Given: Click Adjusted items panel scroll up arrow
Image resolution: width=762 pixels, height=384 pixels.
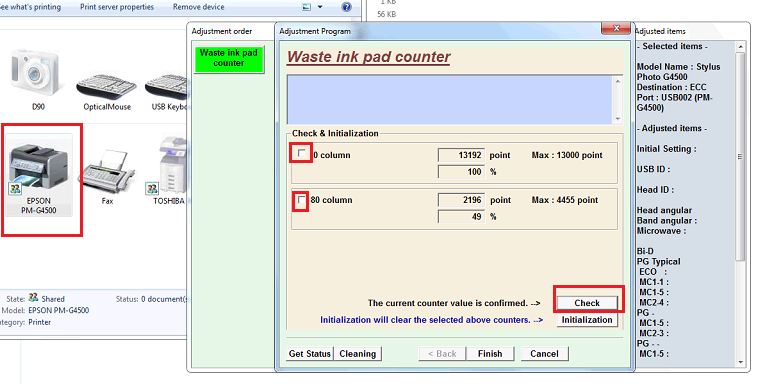Looking at the screenshot, I should tap(741, 47).
